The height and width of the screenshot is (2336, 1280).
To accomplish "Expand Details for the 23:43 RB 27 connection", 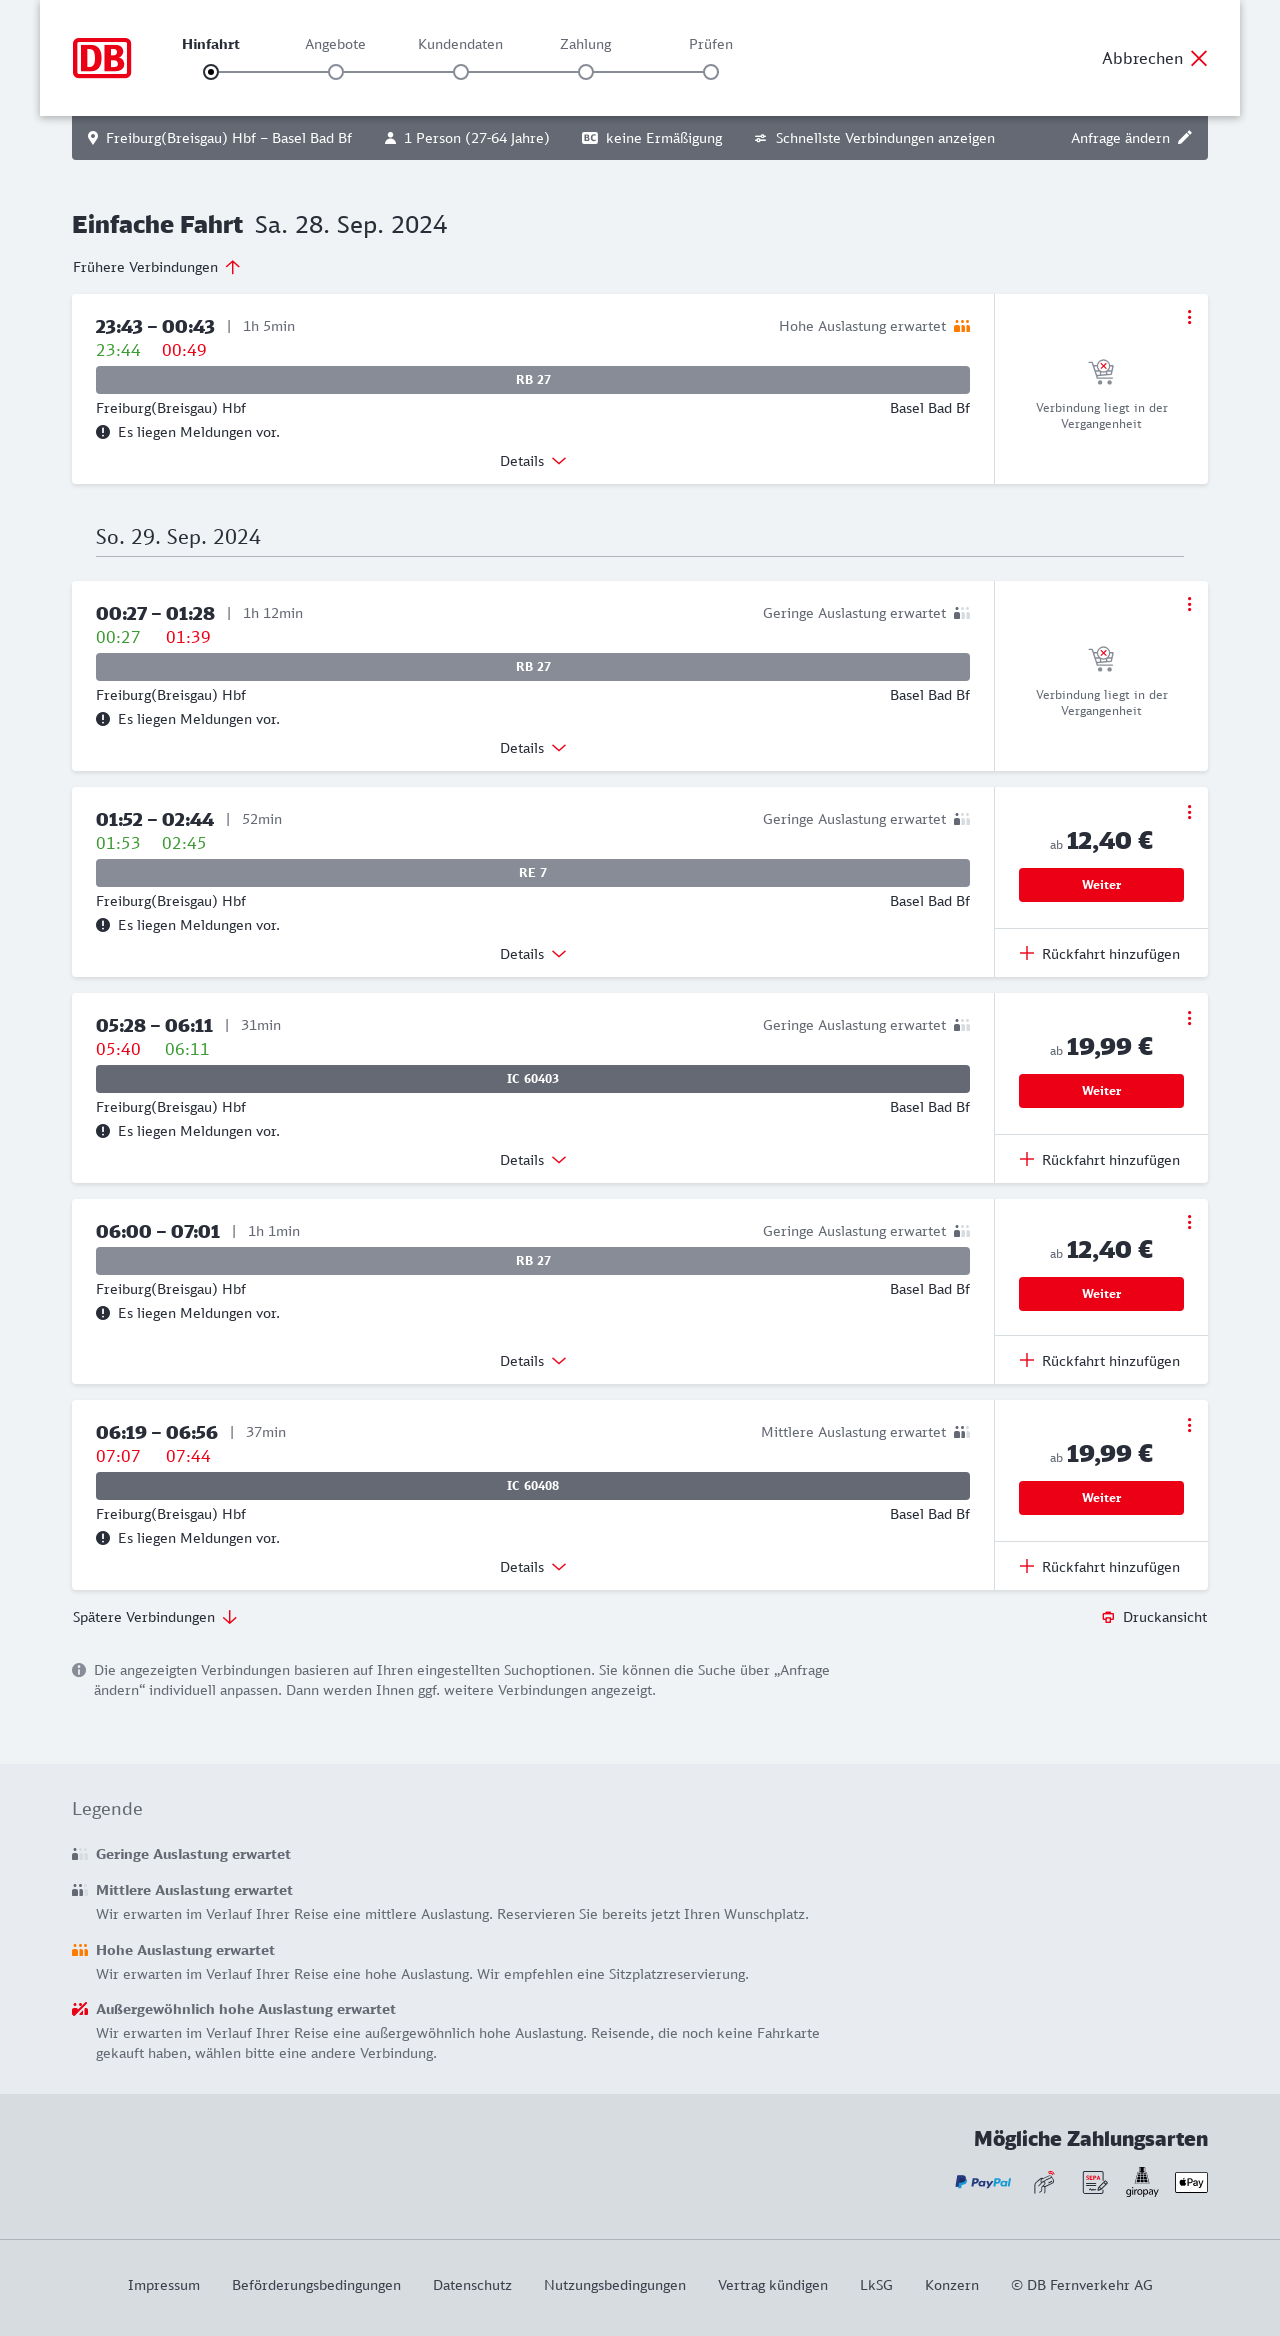I will pyautogui.click(x=533, y=461).
